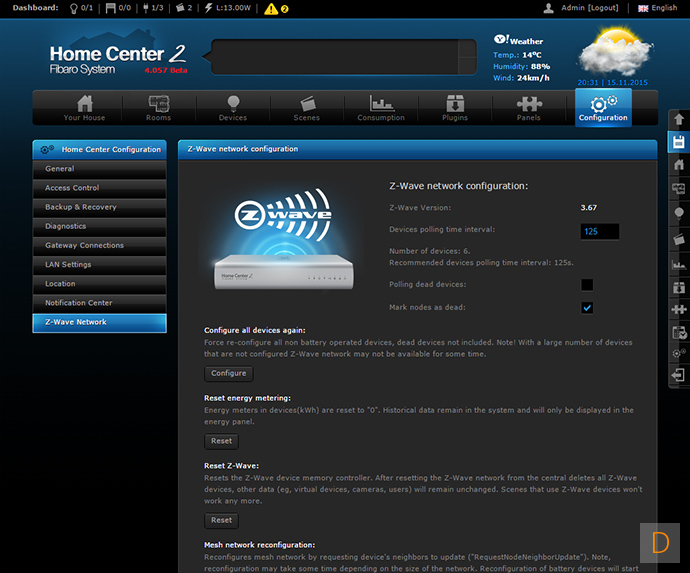Open the yellow warning notifications icon
This screenshot has height=573, width=690.
point(271,9)
